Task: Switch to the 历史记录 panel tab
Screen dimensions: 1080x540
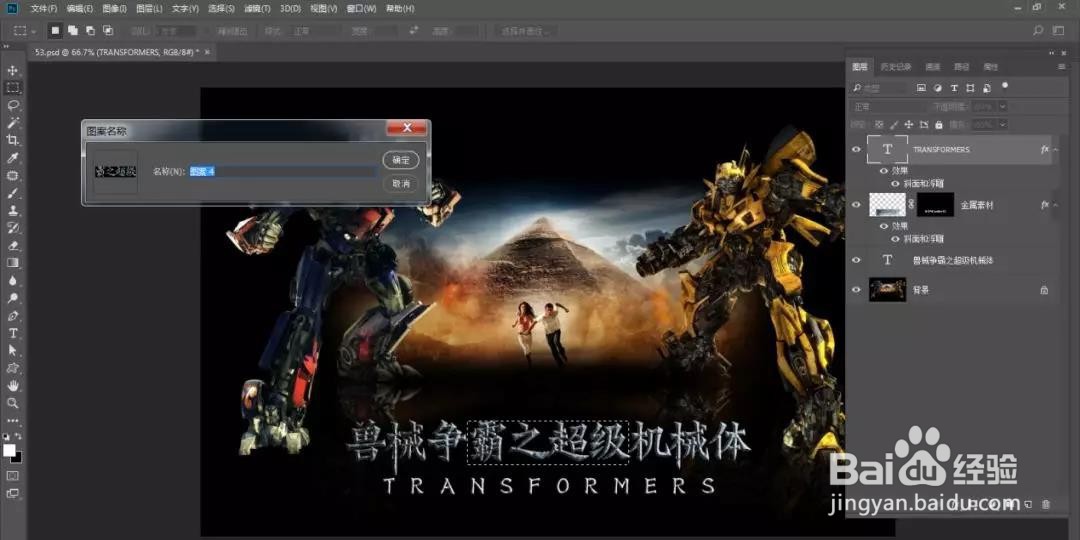Action: 896,67
